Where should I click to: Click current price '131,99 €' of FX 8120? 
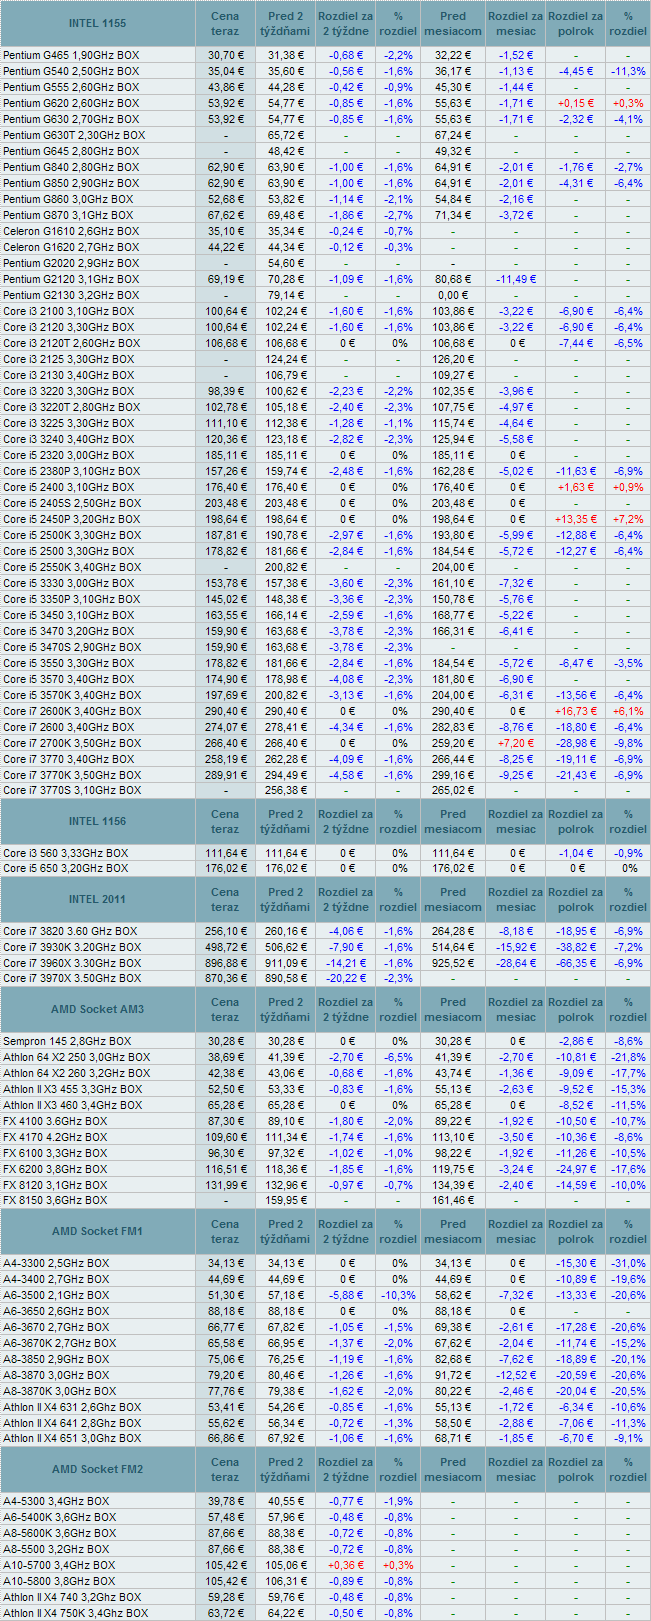coord(225,1185)
